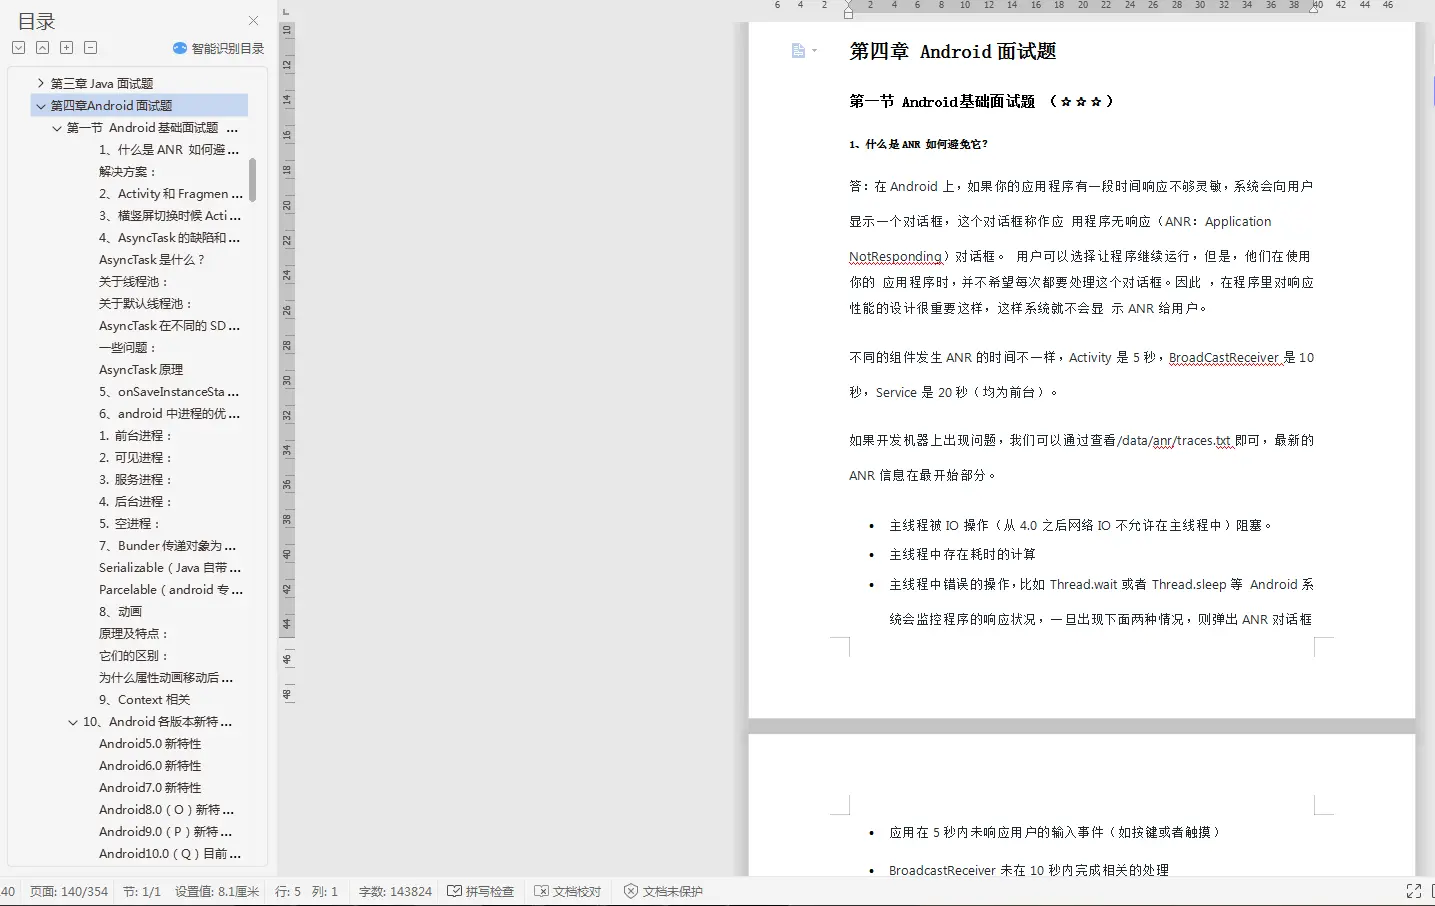The width and height of the screenshot is (1435, 906).
Task: Collapse 10、Android 各版本新特 node
Action: (73, 722)
